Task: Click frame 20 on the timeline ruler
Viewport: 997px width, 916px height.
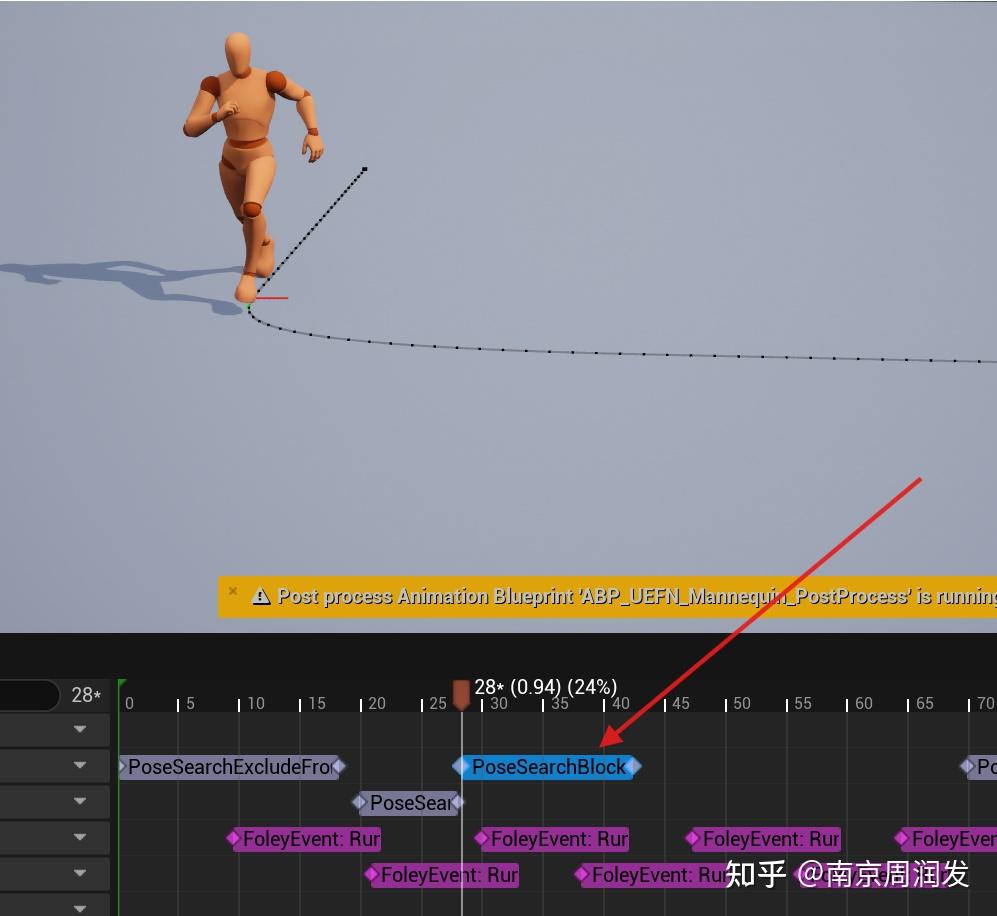Action: point(376,703)
